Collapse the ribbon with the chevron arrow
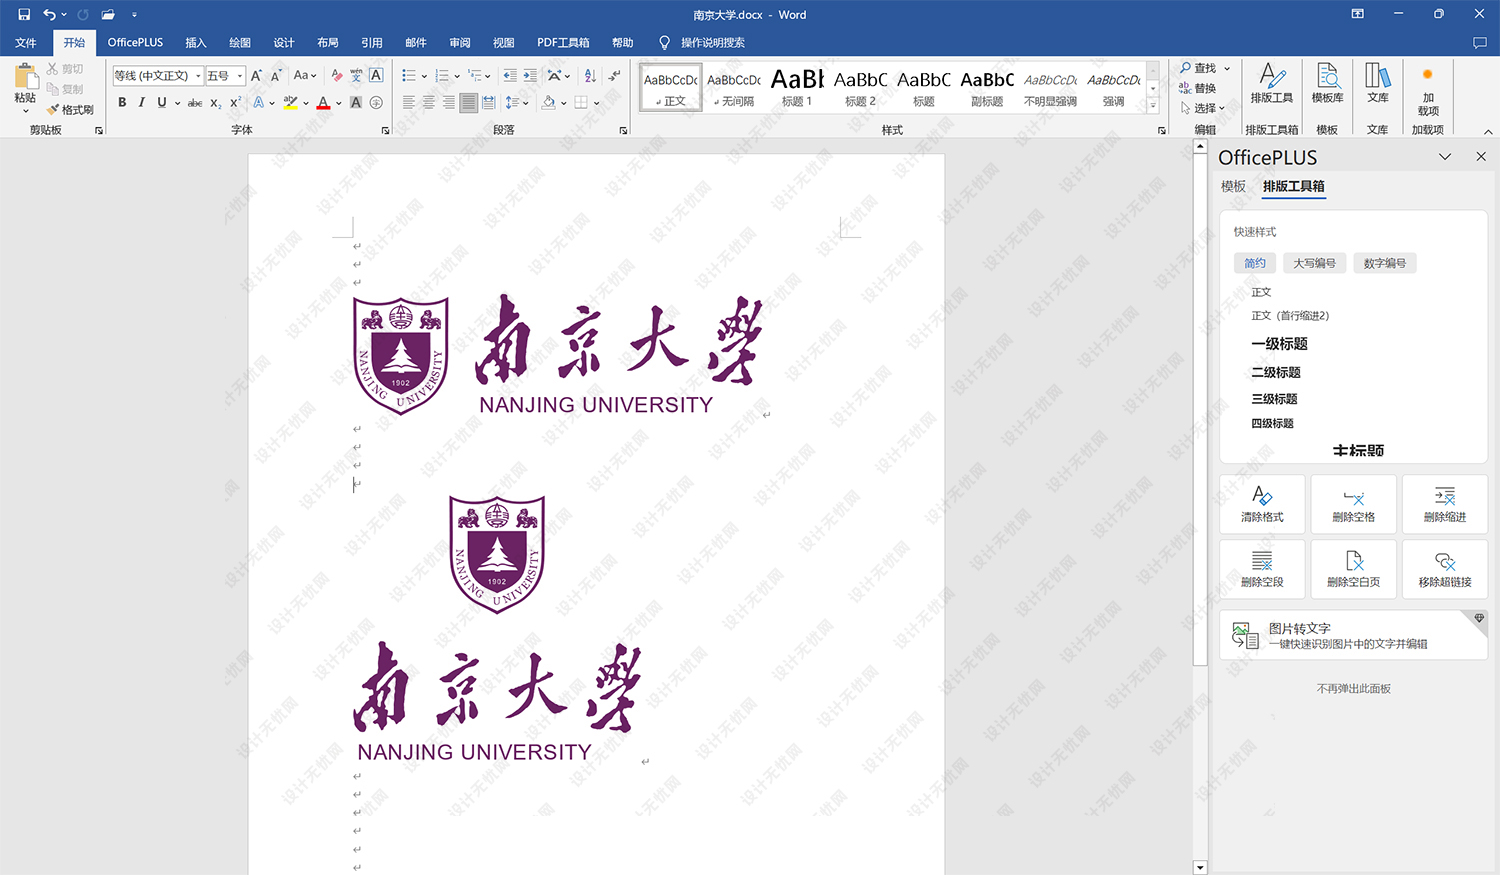 (x=1488, y=131)
